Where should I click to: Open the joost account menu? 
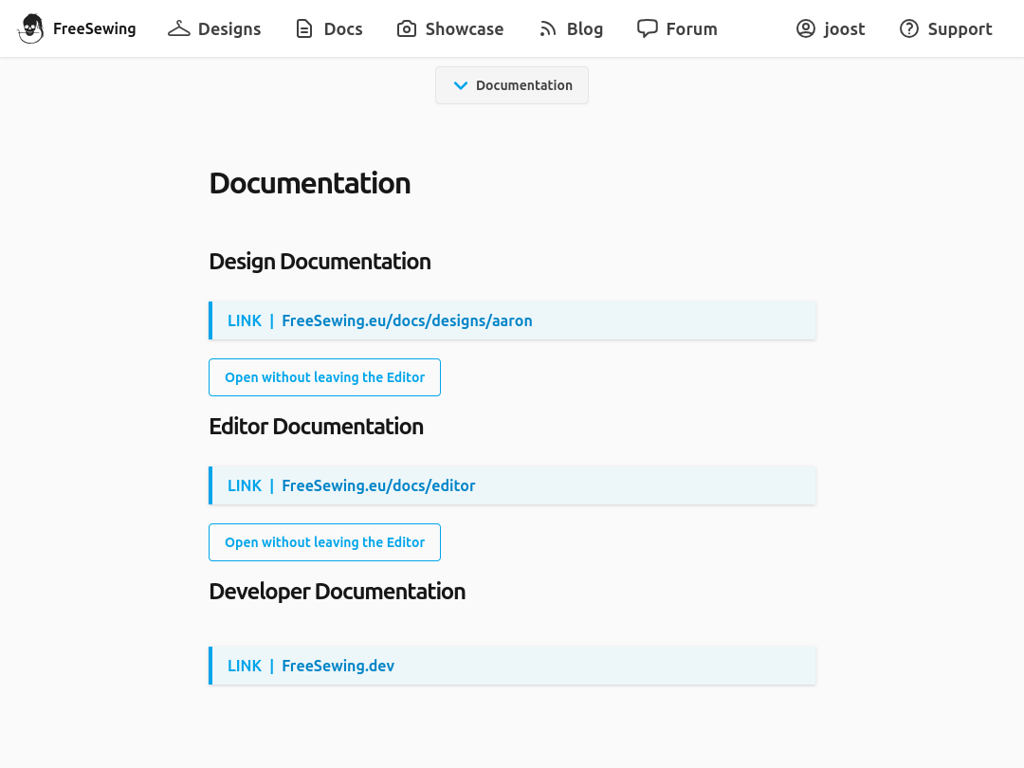[x=844, y=29]
